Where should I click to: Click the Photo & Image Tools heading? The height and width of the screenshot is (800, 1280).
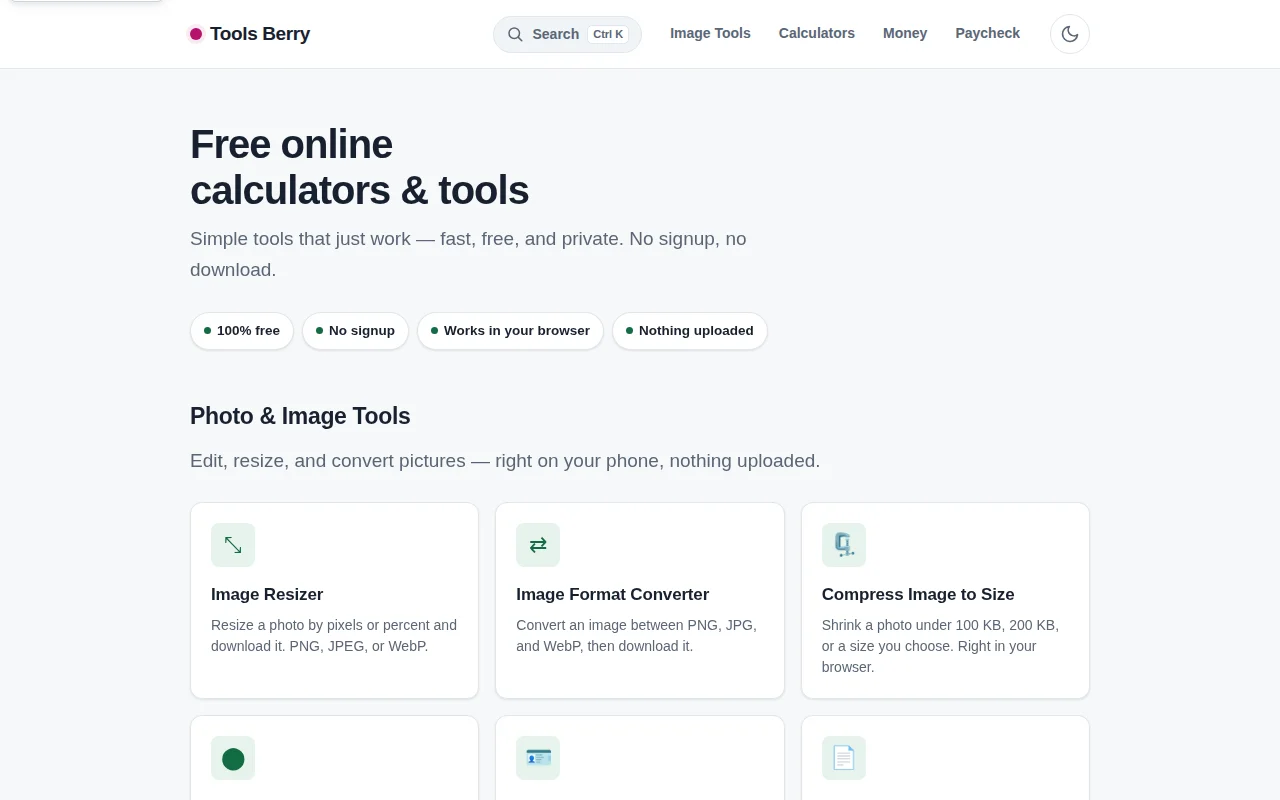[300, 416]
